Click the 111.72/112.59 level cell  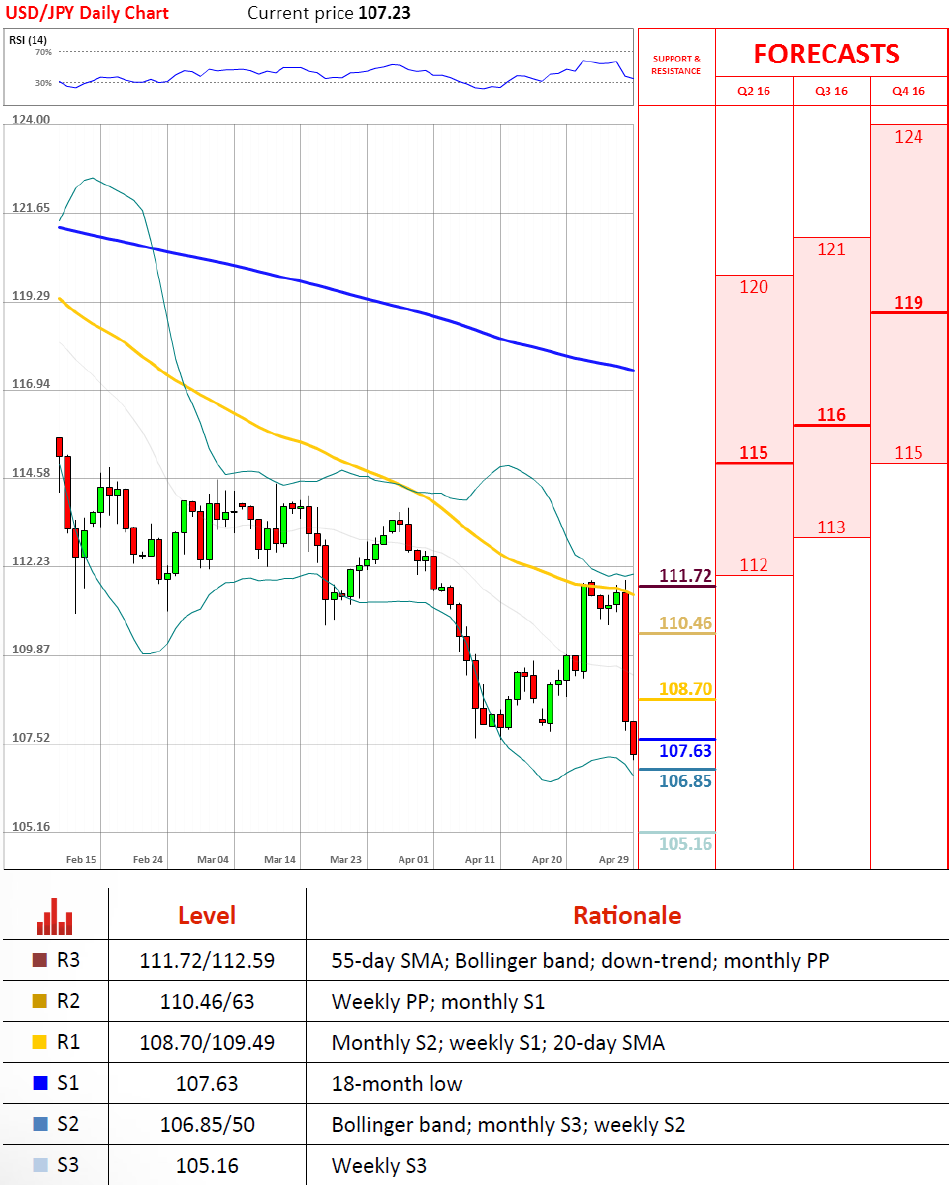pos(207,961)
